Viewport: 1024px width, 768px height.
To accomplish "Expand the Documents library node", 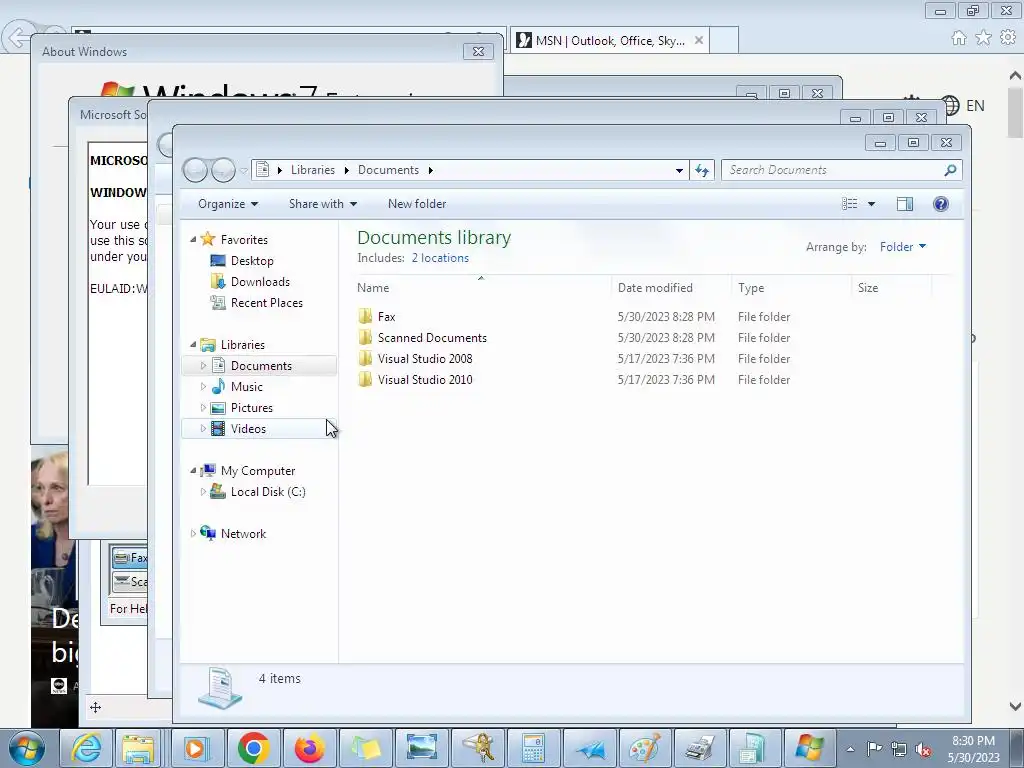I will pyautogui.click(x=203, y=366).
